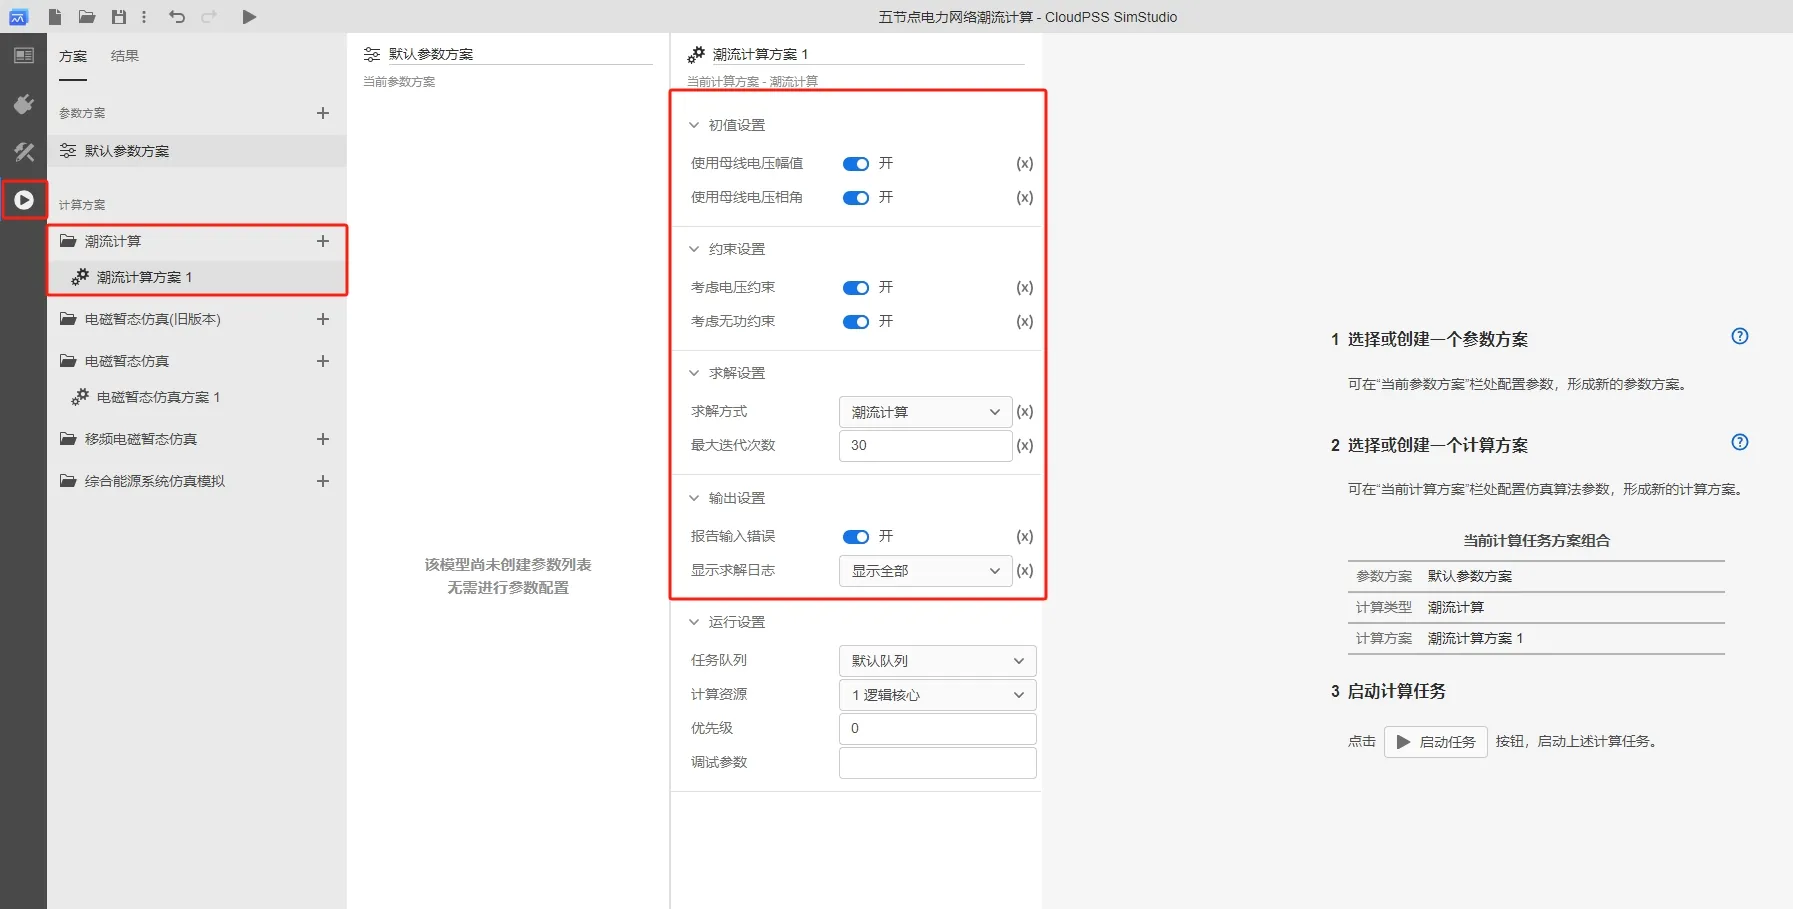Toggle 考虑无功约束 switch
Screen dimensions: 1793x909
coord(856,322)
